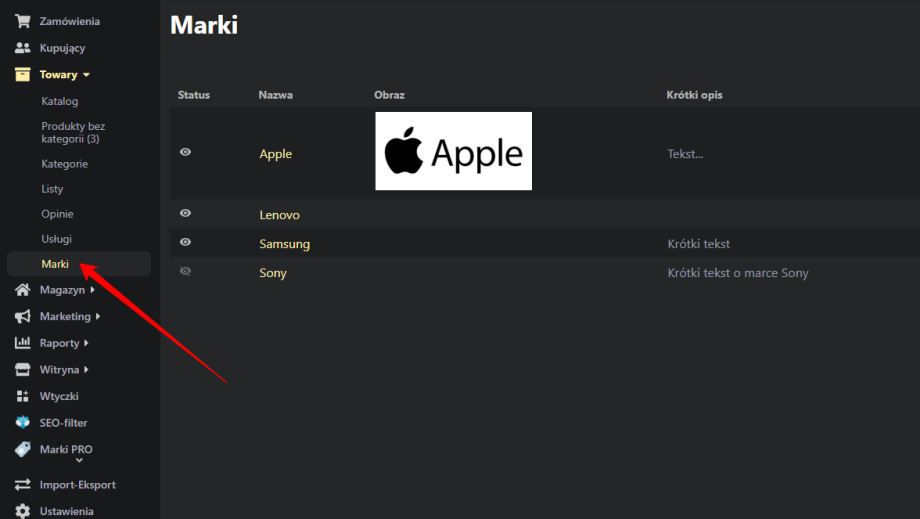Screen dimensions: 920x519
Task: Click the Raporty chart icon
Action: pyautogui.click(x=22, y=343)
